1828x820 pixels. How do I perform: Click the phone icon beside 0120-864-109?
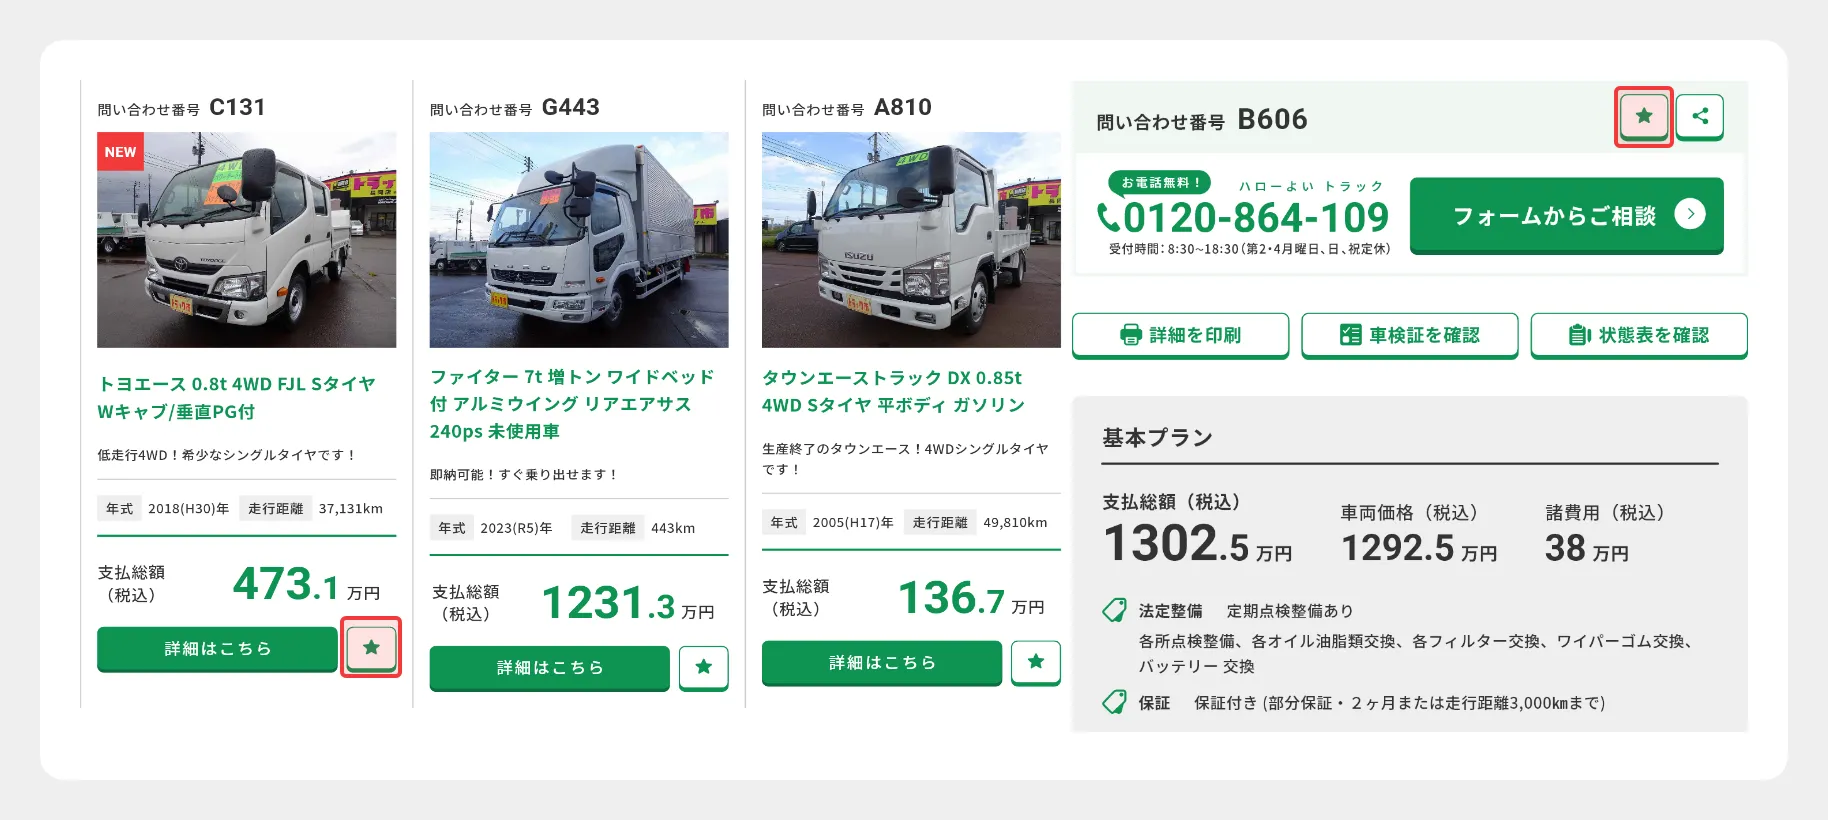pos(1109,217)
